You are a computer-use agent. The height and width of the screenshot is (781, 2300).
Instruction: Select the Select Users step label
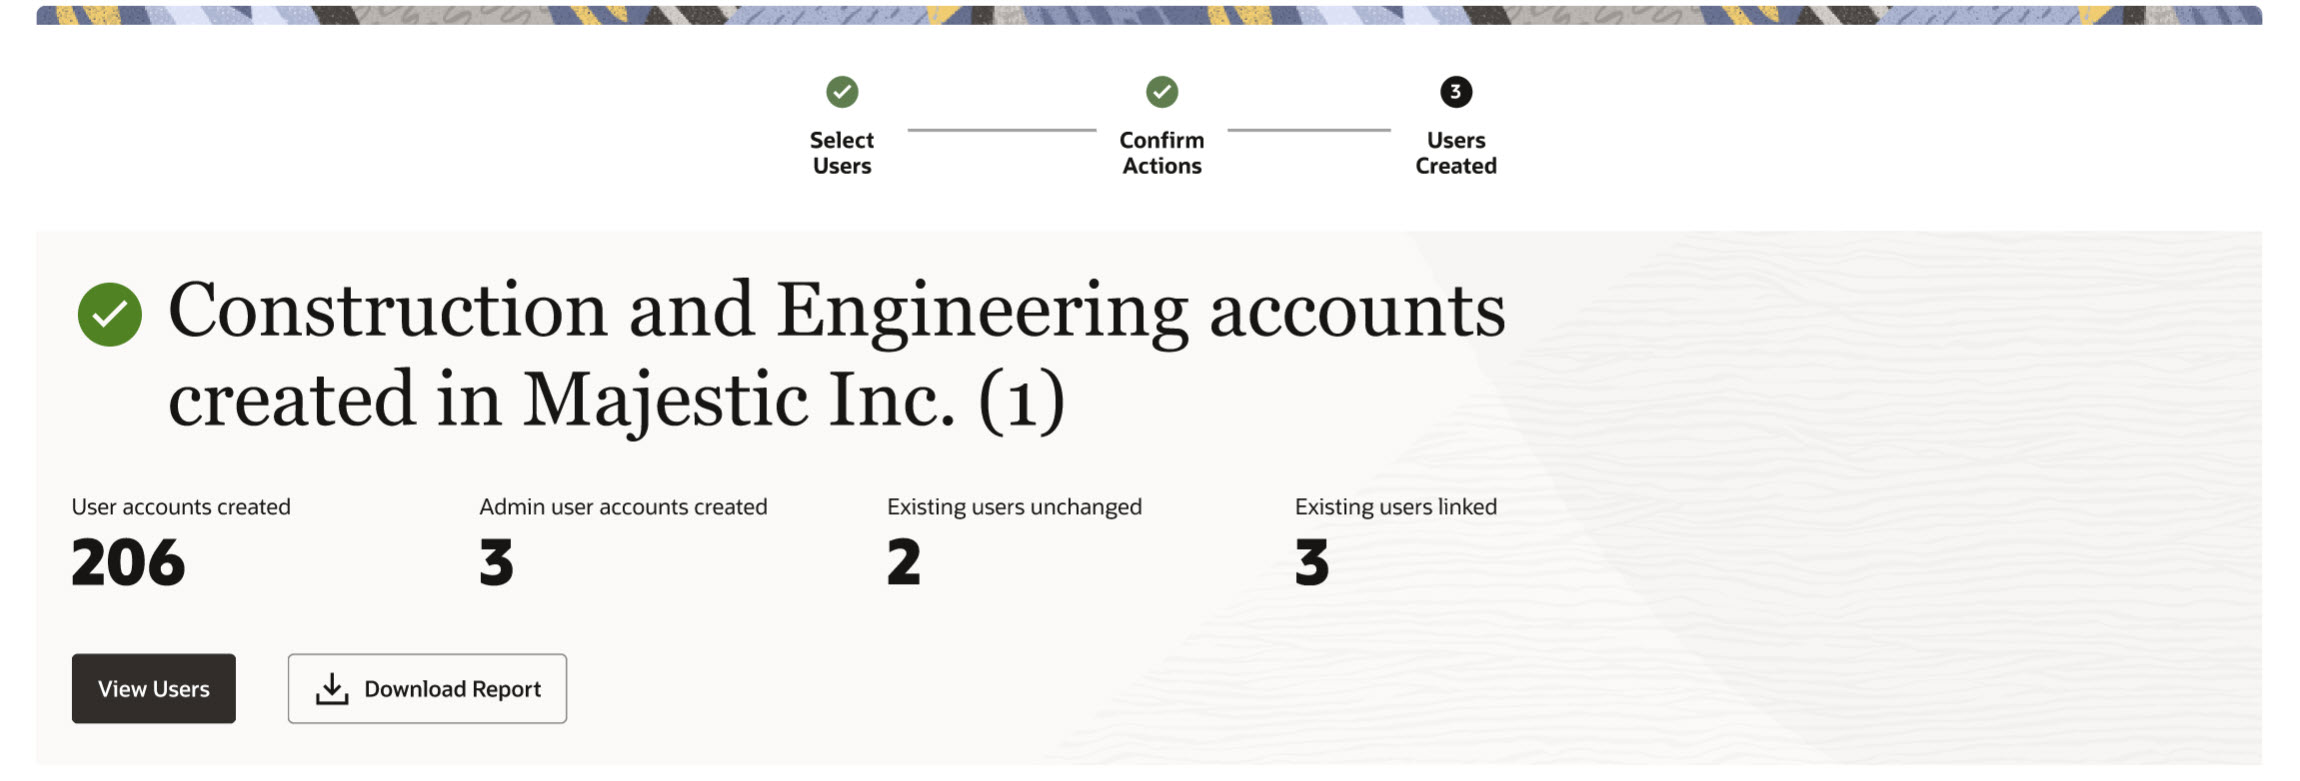[842, 153]
